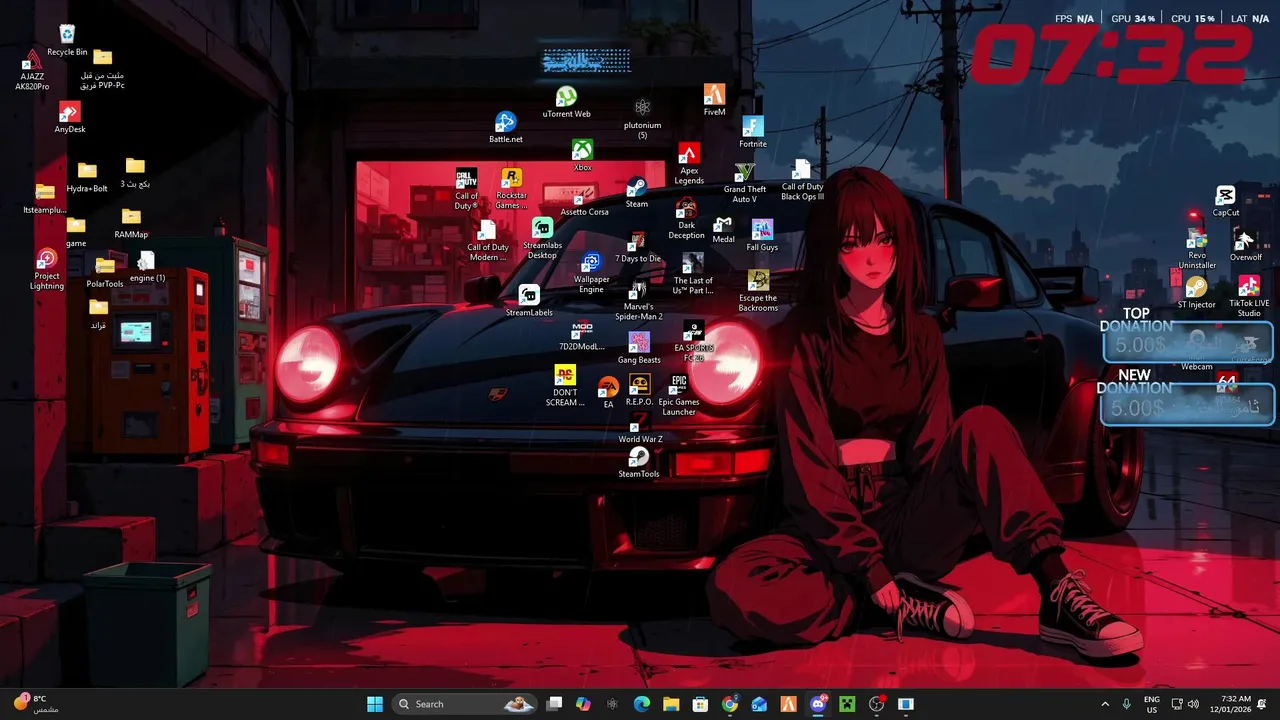Open Microsoft Store from taskbar
This screenshot has height=720, width=1280.
700,704
